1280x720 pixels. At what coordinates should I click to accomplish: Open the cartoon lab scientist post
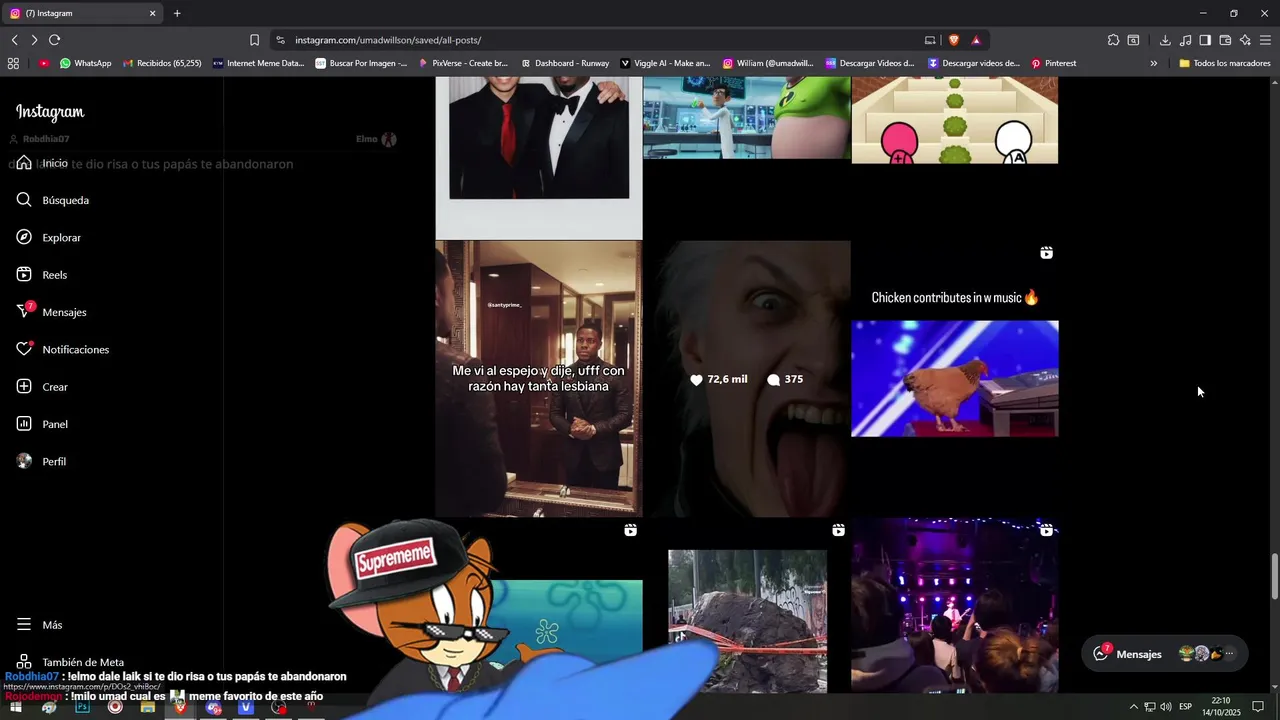[x=747, y=118]
